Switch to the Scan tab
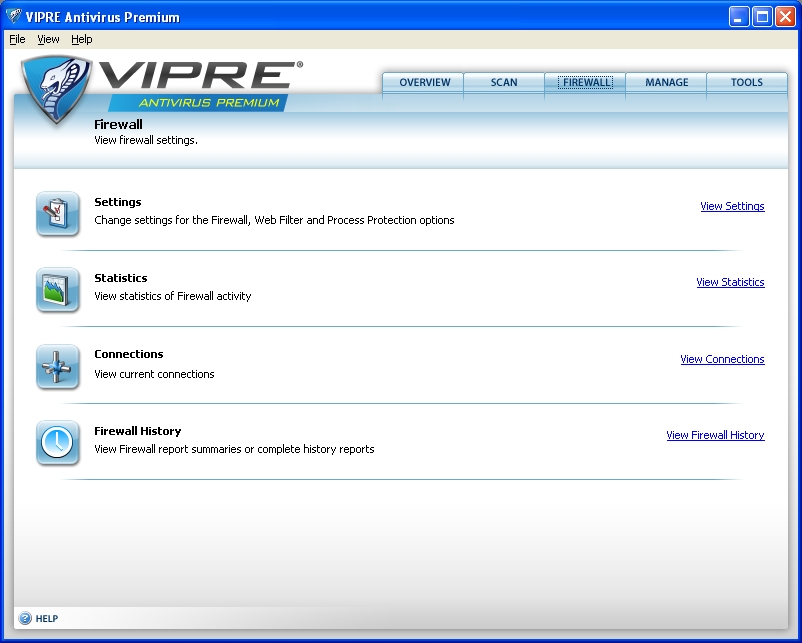Image resolution: width=802 pixels, height=643 pixels. tap(504, 82)
